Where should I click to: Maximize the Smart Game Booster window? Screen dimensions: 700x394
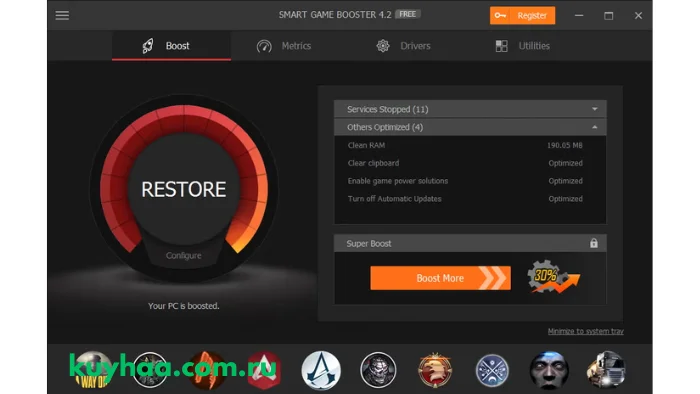point(608,16)
